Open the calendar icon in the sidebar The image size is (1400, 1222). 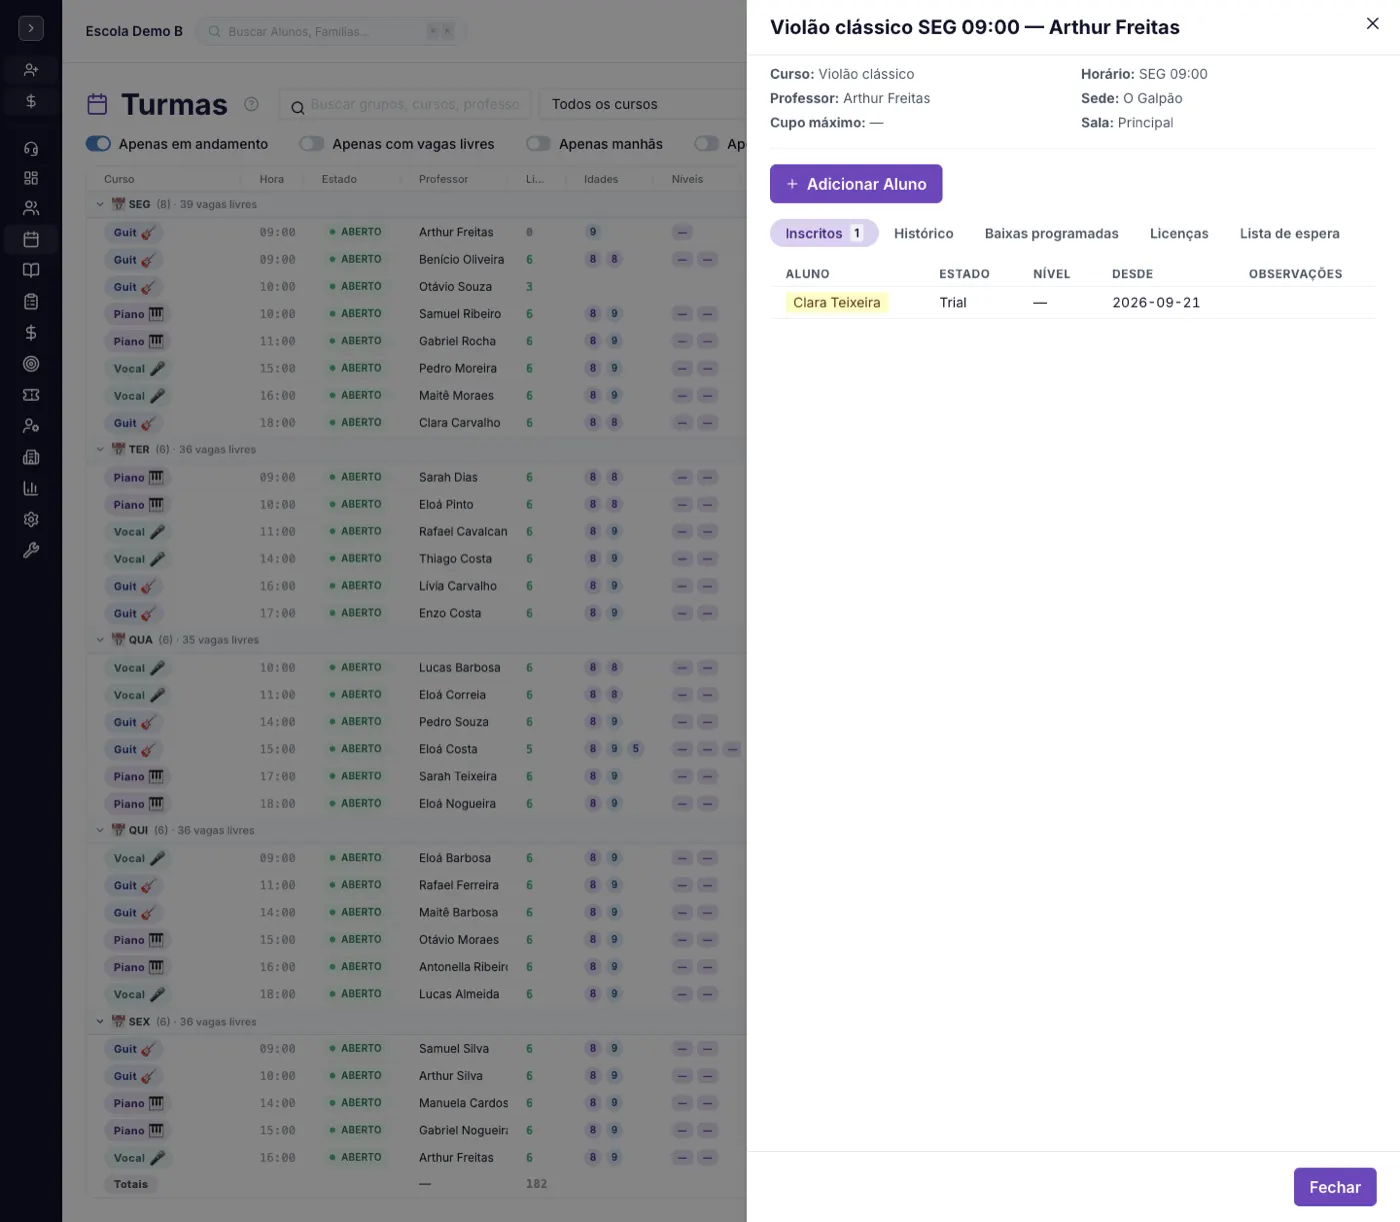tap(31, 239)
